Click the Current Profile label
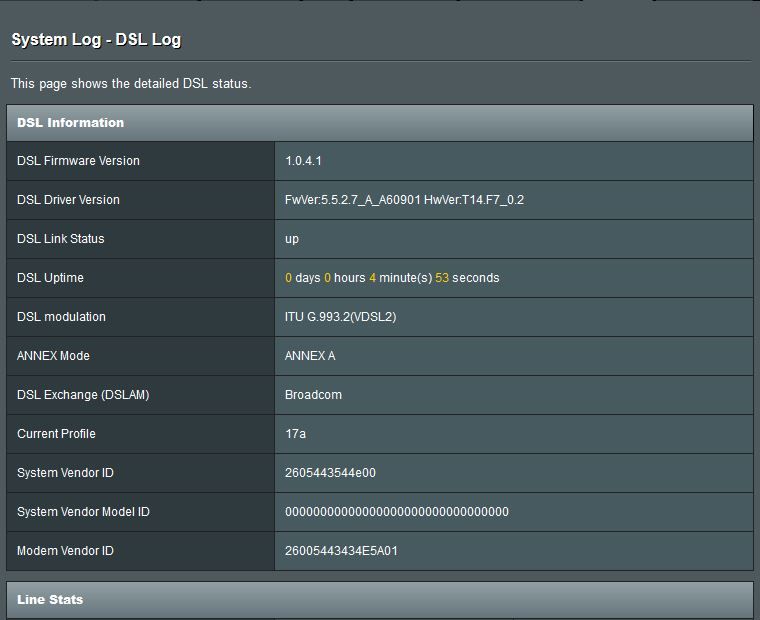The height and width of the screenshot is (620, 760). (56, 434)
